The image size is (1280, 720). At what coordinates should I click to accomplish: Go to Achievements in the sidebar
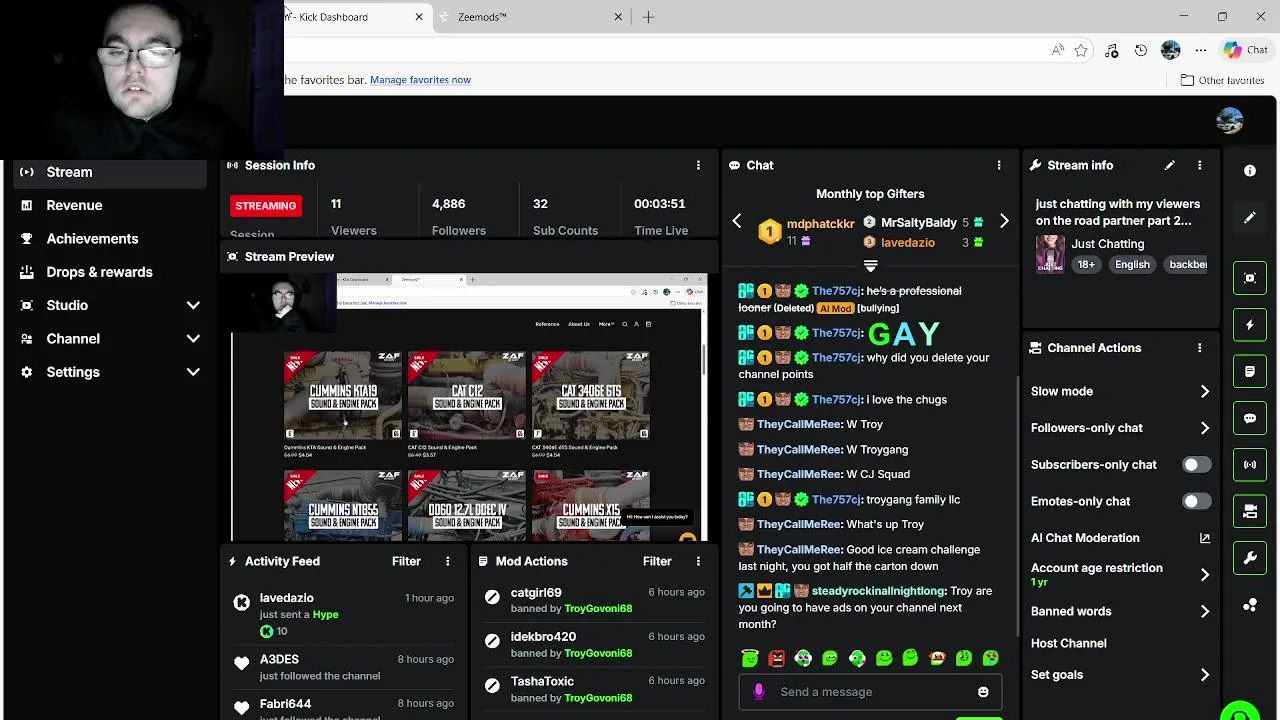pos(92,238)
